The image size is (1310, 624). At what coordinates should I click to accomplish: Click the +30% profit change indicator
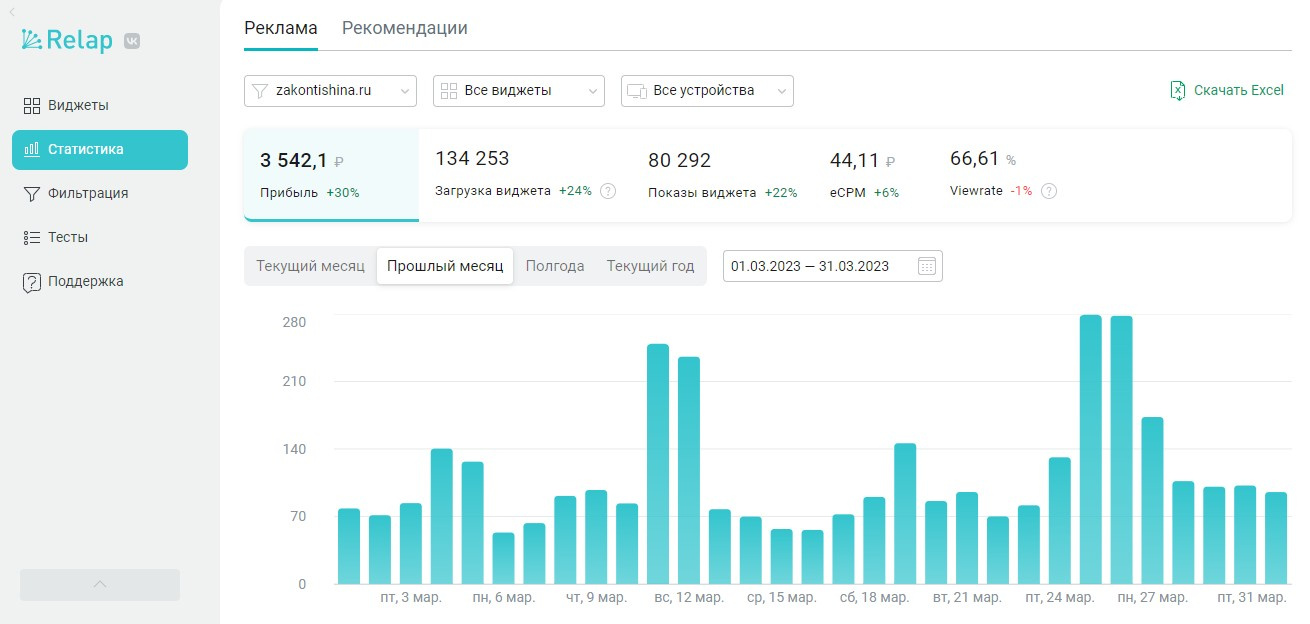pos(343,192)
